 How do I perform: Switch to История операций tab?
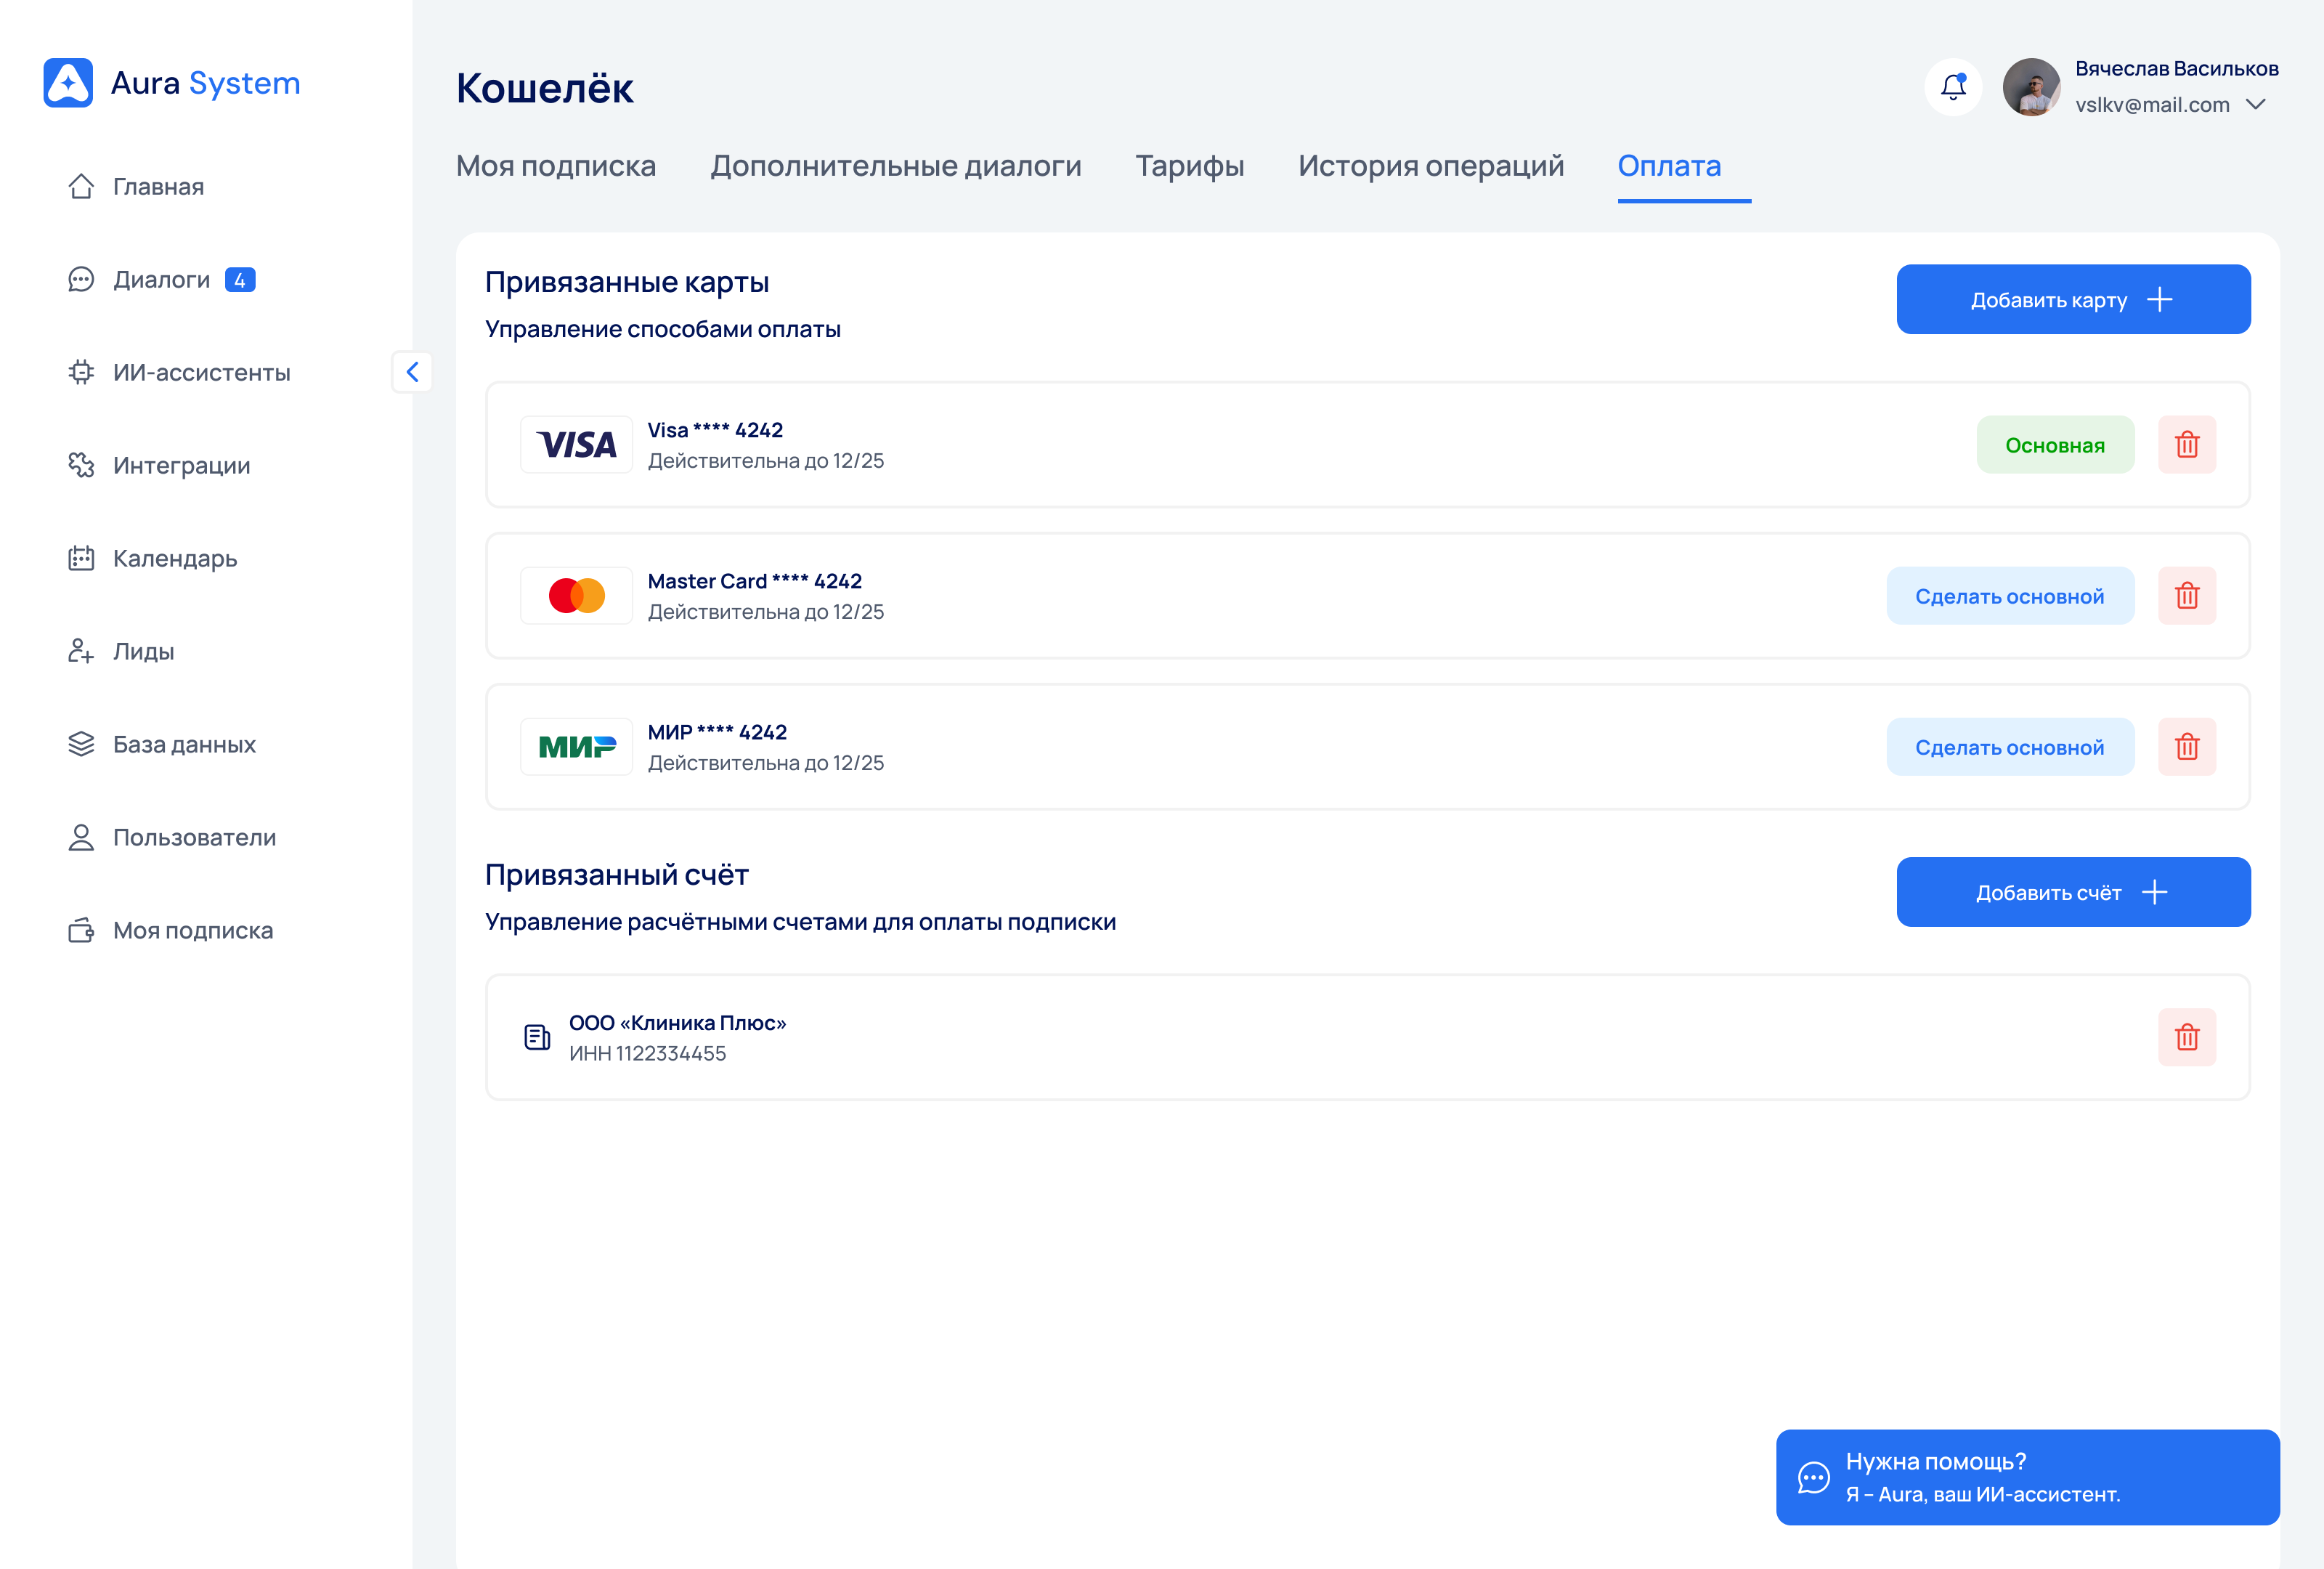pyautogui.click(x=1430, y=166)
